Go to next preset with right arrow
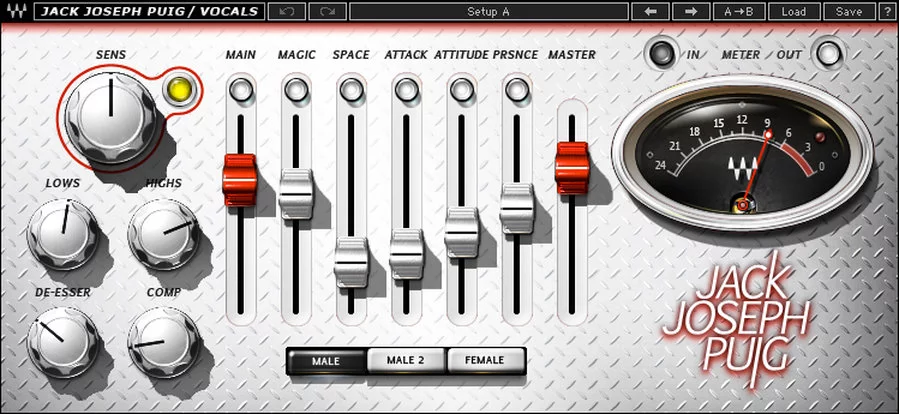Screen dimensions: 899x414 click(x=690, y=12)
